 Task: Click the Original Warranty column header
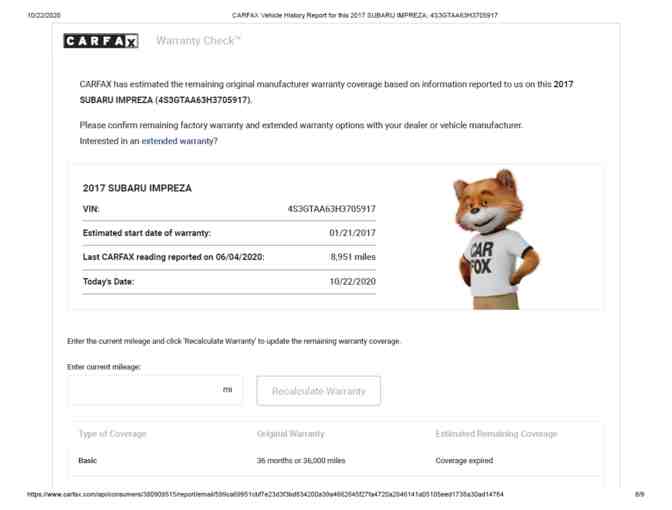click(291, 434)
